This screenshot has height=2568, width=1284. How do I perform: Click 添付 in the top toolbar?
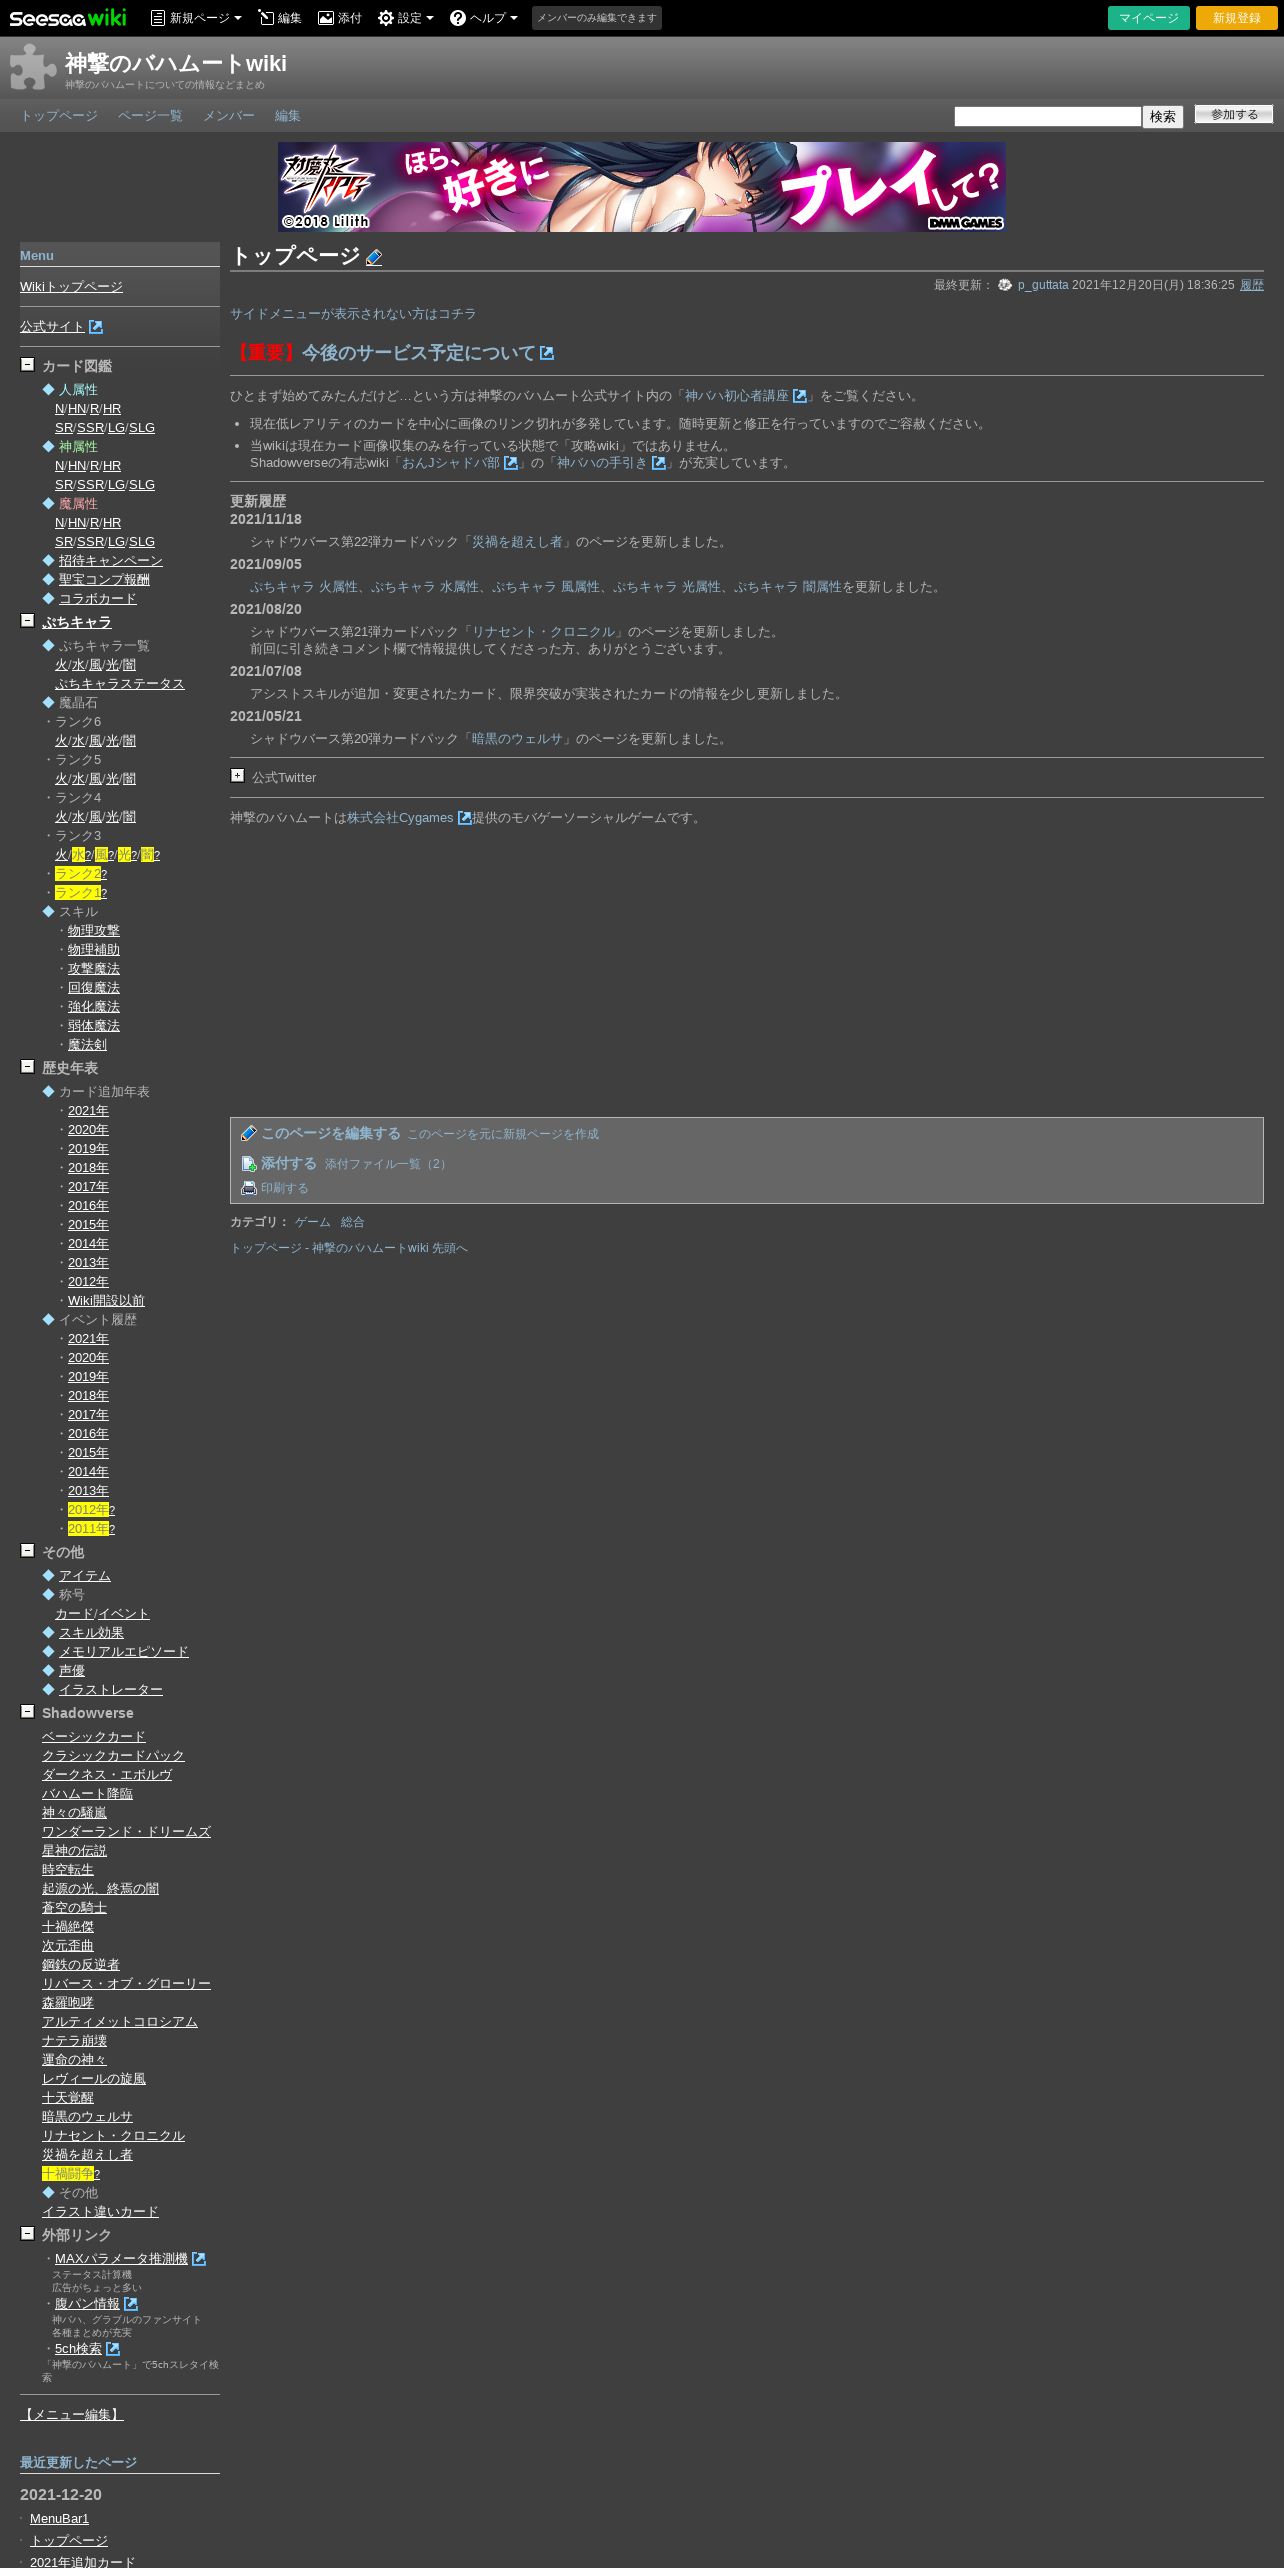(340, 18)
